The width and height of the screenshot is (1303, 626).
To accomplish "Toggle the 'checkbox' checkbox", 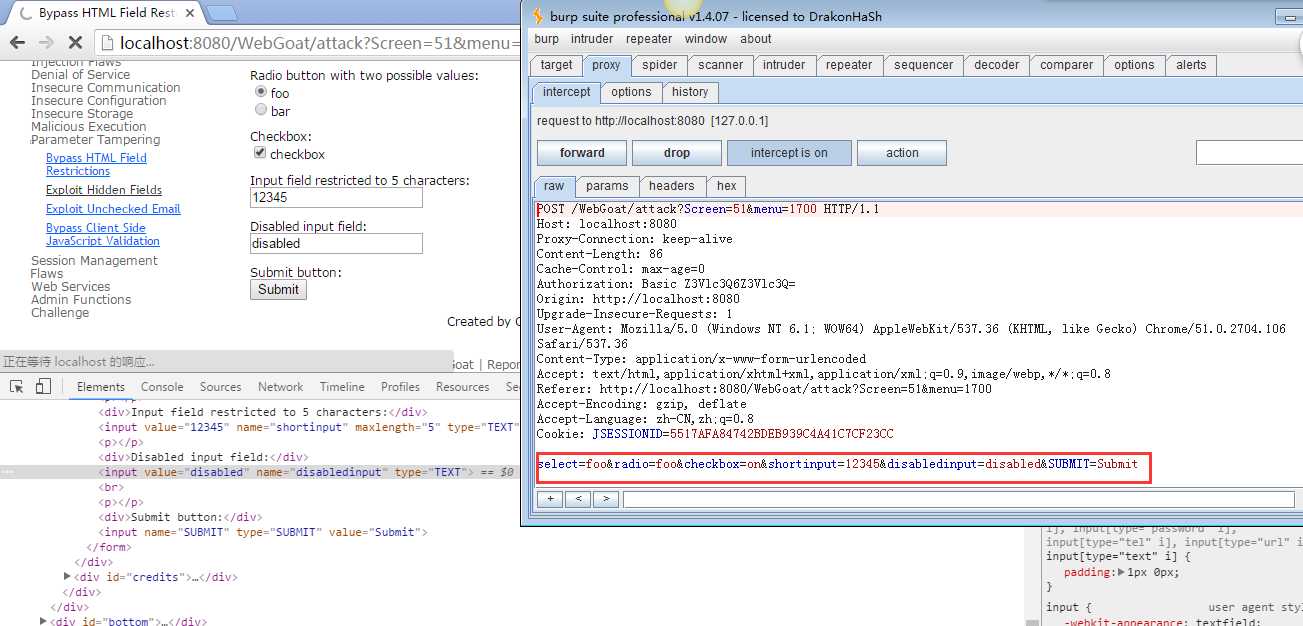I will coord(260,153).
